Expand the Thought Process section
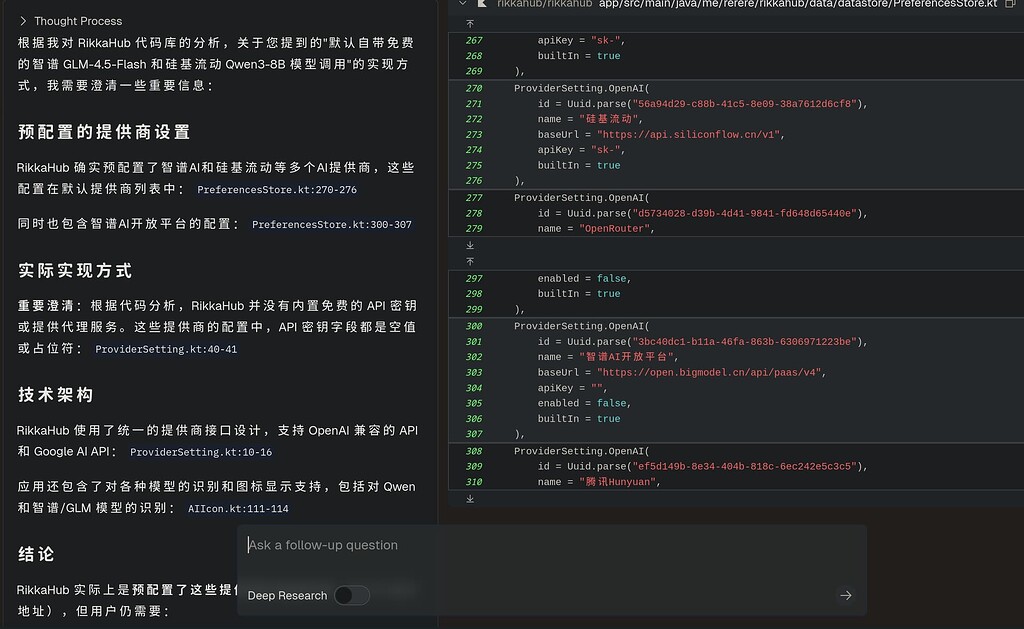The image size is (1024, 629). [x=24, y=21]
